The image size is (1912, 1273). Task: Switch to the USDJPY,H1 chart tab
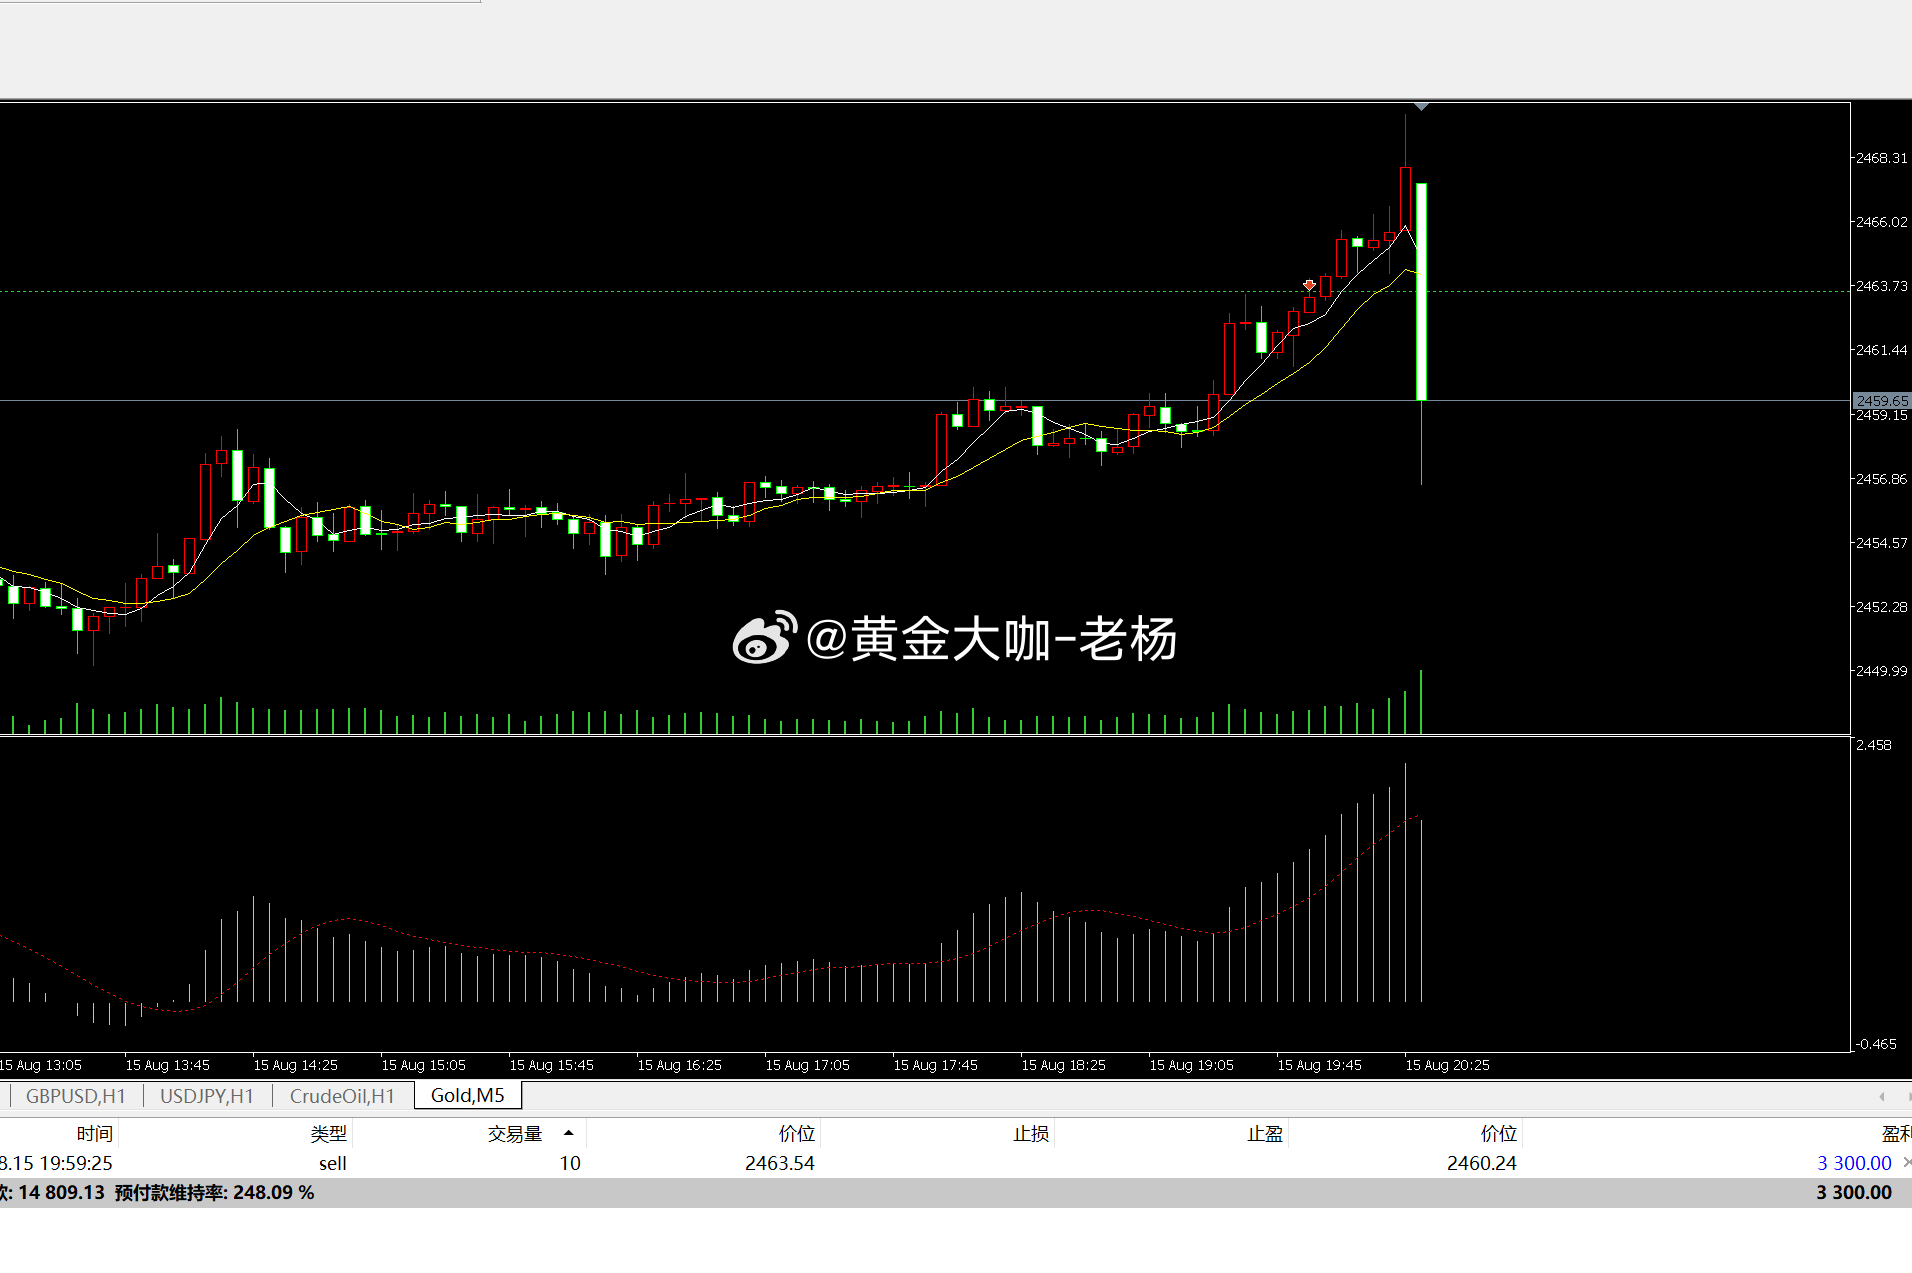point(207,1096)
